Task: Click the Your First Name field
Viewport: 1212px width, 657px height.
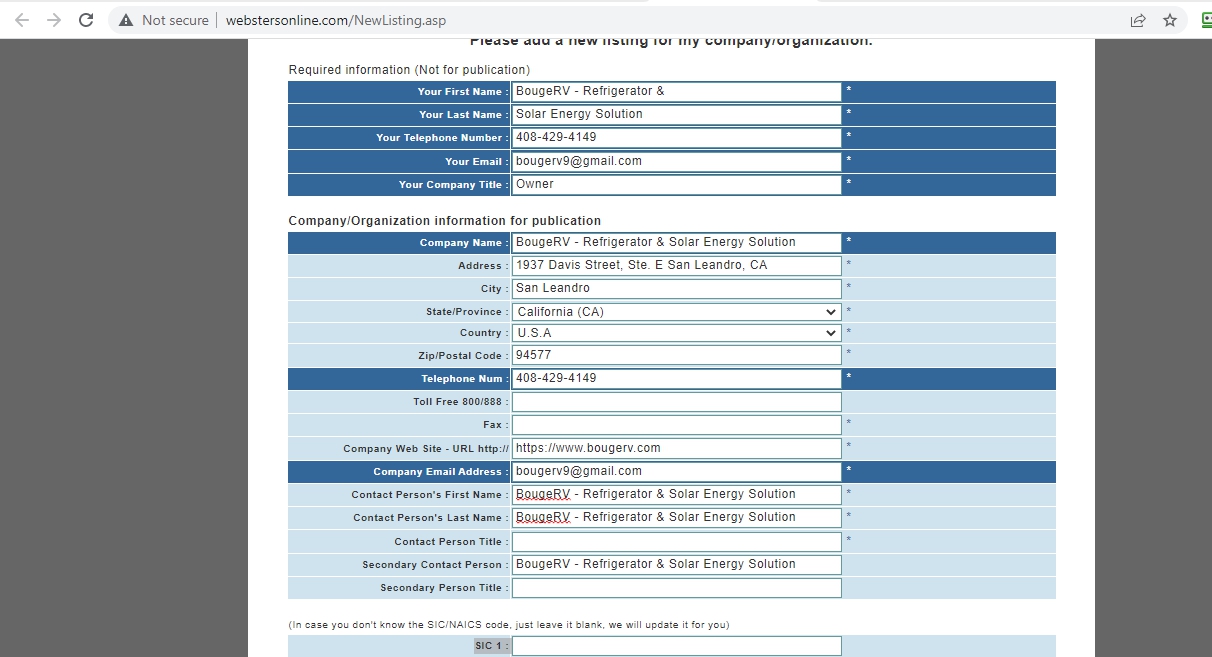Action: coord(676,91)
